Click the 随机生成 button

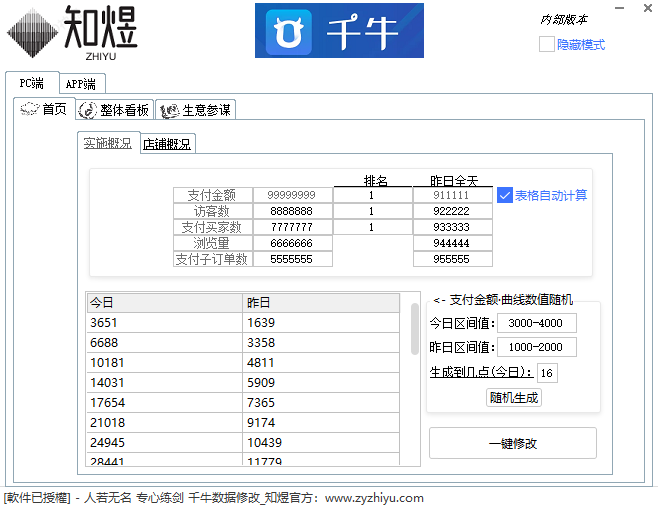(514, 397)
